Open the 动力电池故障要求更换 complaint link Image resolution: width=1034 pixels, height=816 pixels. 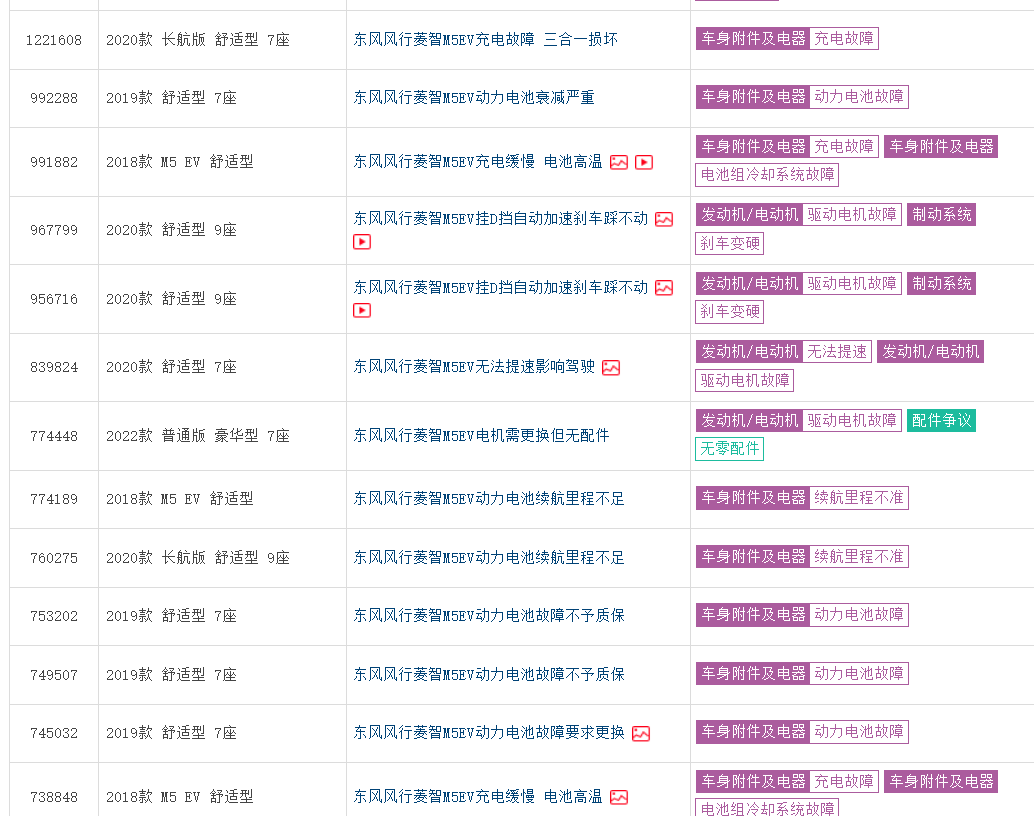pos(489,732)
